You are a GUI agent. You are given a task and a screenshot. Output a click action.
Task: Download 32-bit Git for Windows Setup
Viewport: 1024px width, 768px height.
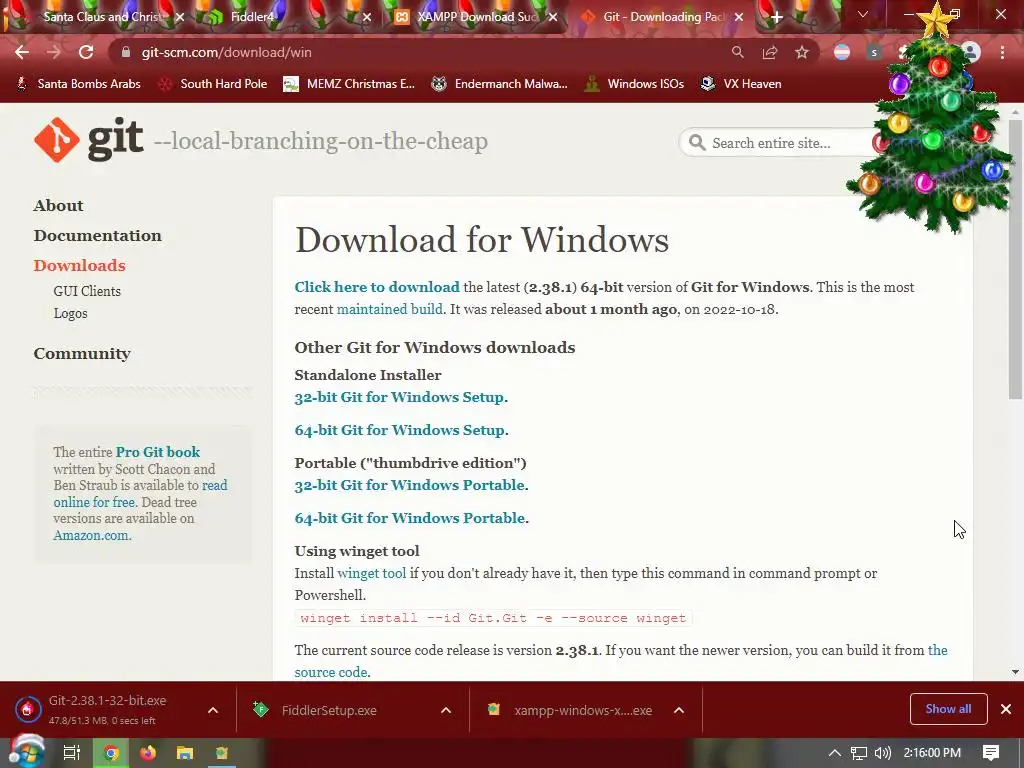click(399, 397)
